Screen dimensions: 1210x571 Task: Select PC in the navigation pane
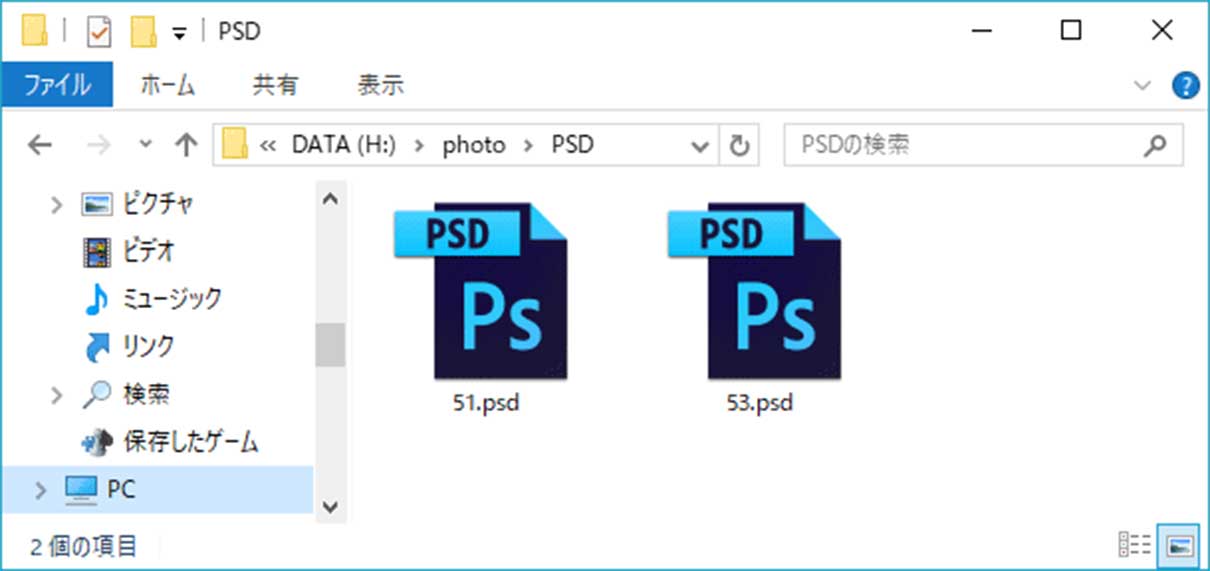pos(121,489)
